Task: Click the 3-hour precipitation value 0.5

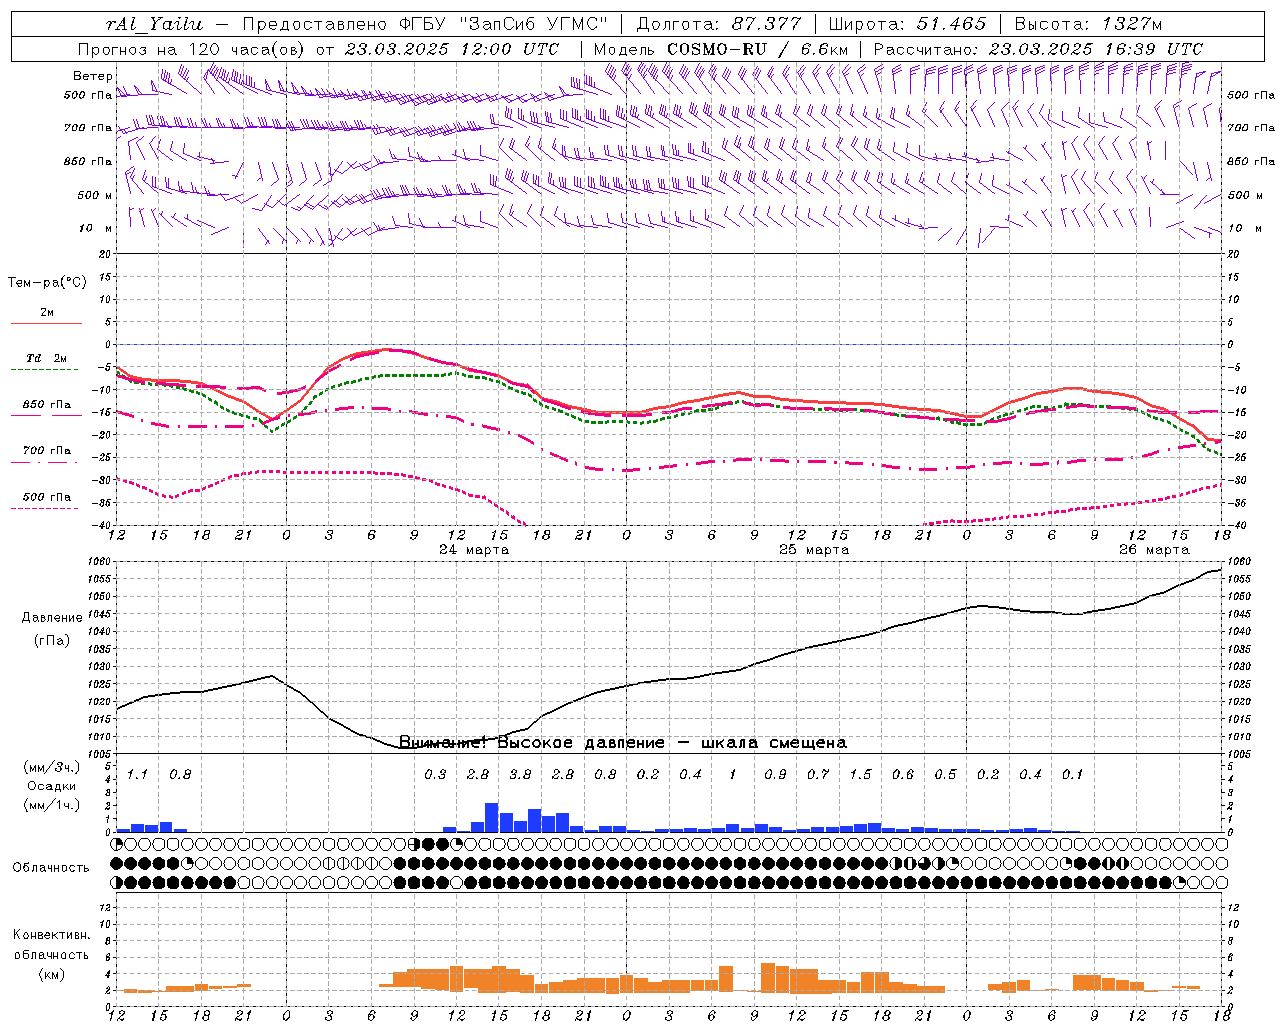Action: pos(945,775)
